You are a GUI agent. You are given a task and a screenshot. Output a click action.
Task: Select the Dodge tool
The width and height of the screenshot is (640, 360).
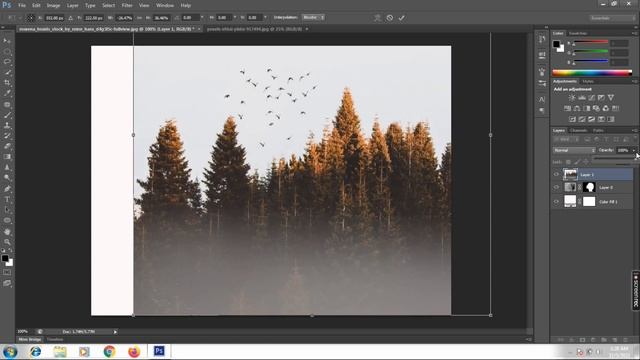(7, 178)
